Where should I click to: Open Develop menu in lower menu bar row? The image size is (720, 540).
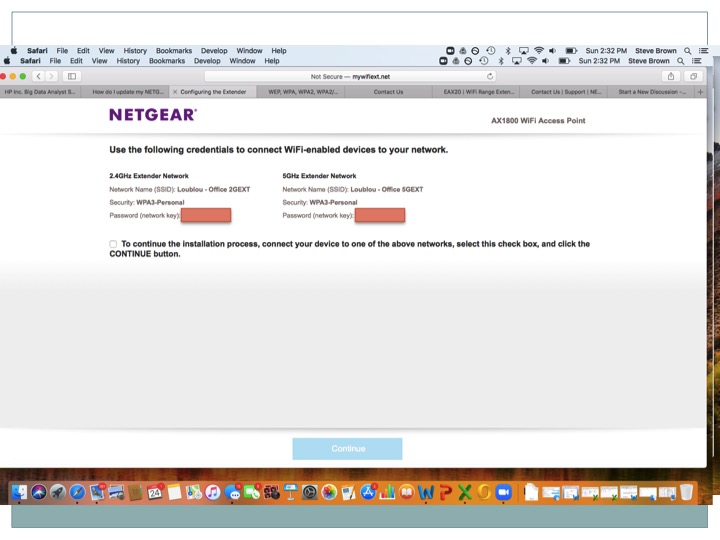pyautogui.click(x=207, y=61)
